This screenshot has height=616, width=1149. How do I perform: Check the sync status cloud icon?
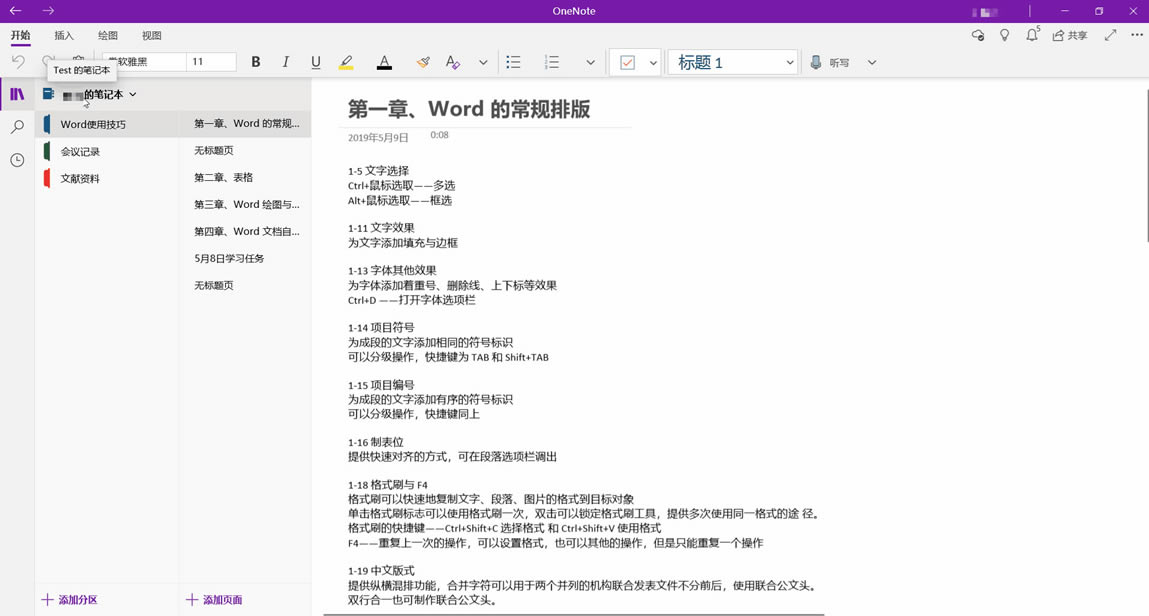[x=977, y=35]
